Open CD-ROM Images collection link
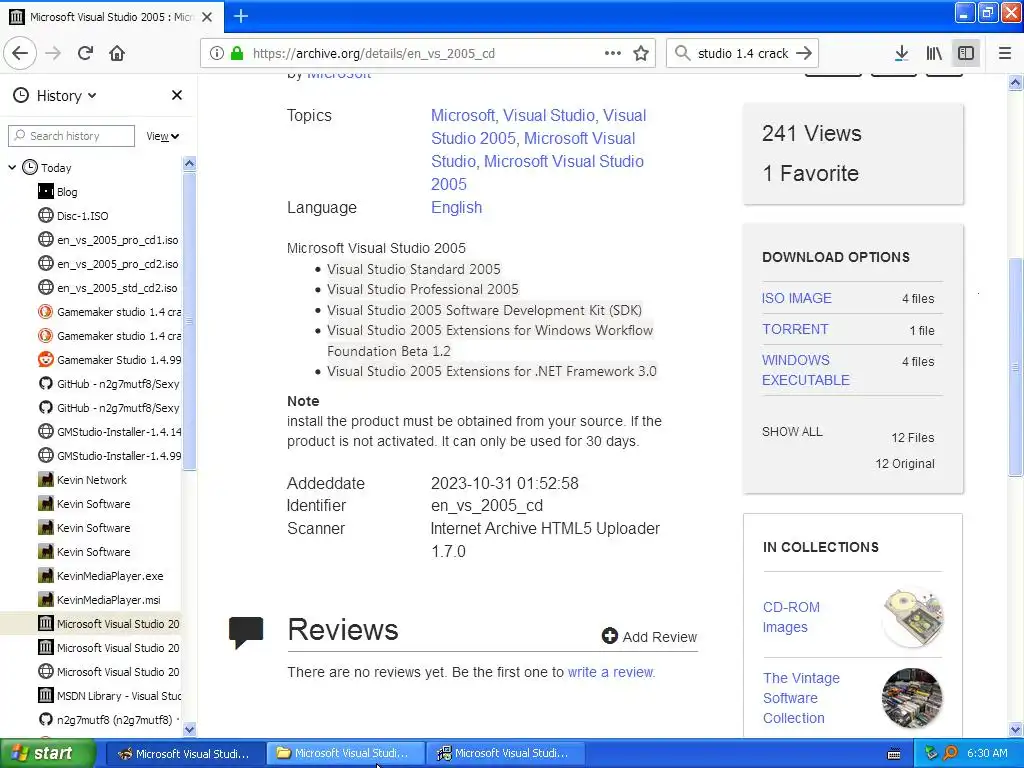The image size is (1024, 768). point(791,617)
